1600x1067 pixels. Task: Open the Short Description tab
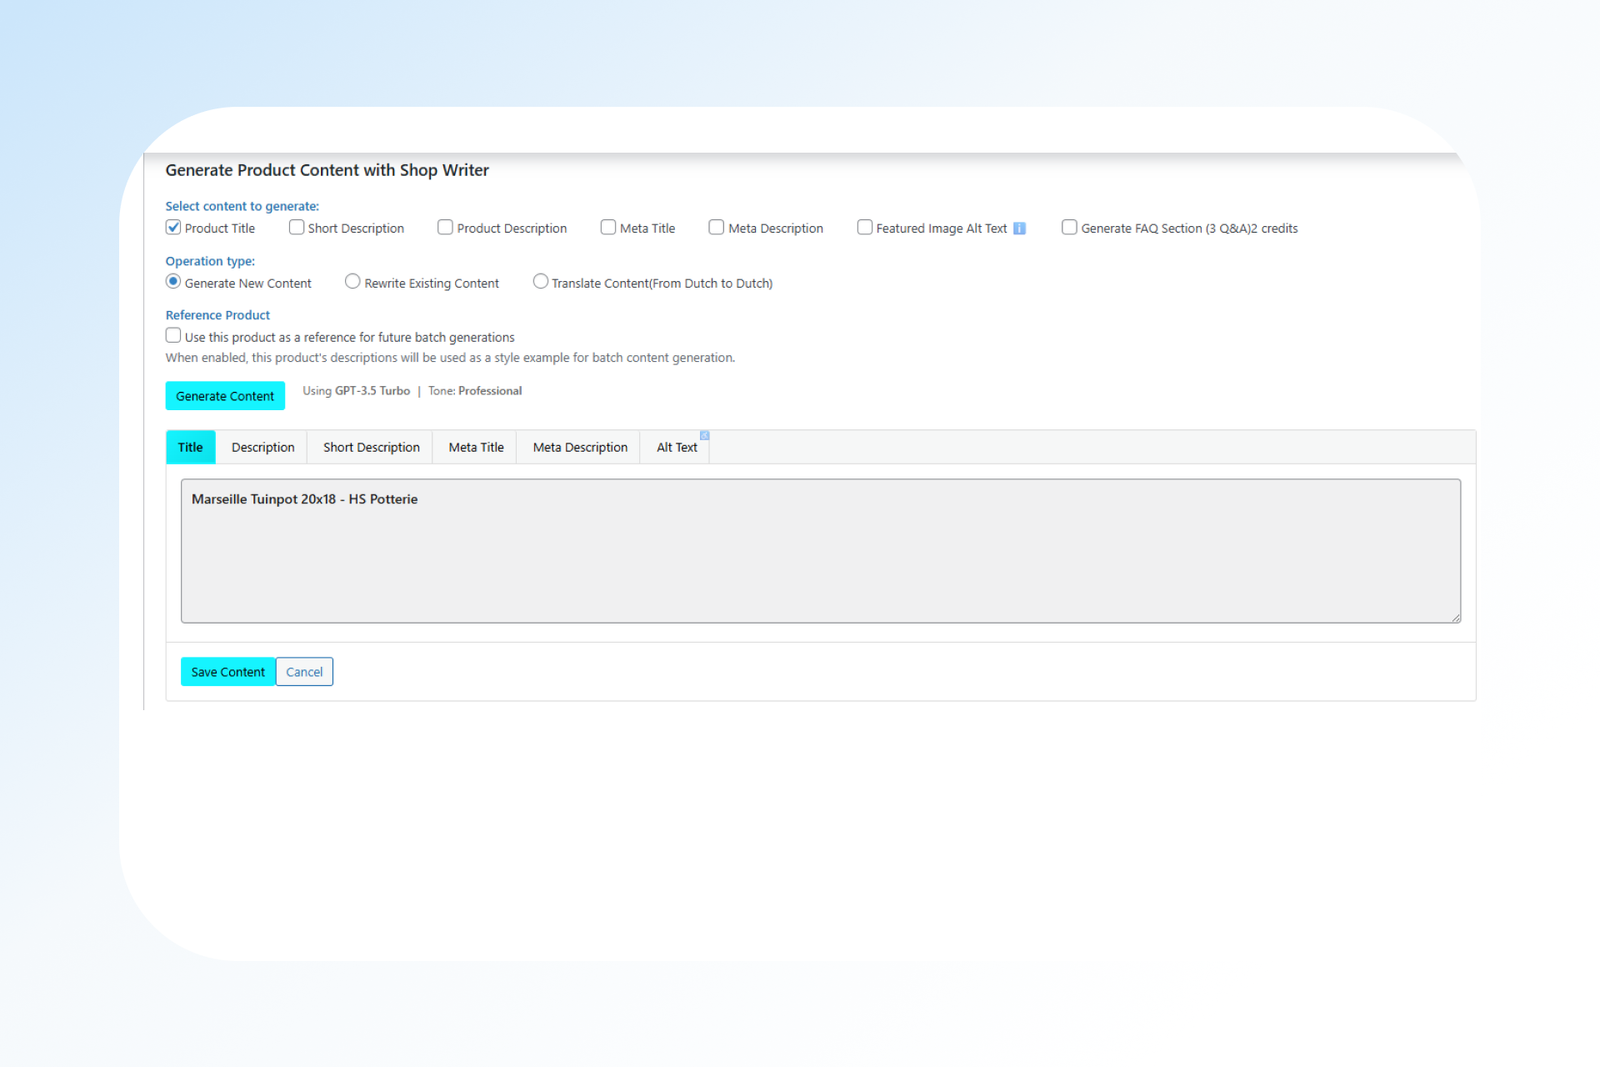[371, 447]
